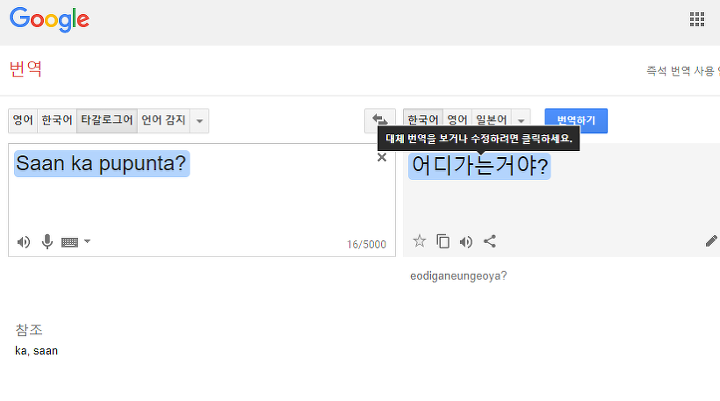
Task: Swap source and target languages
Action: tap(380, 119)
